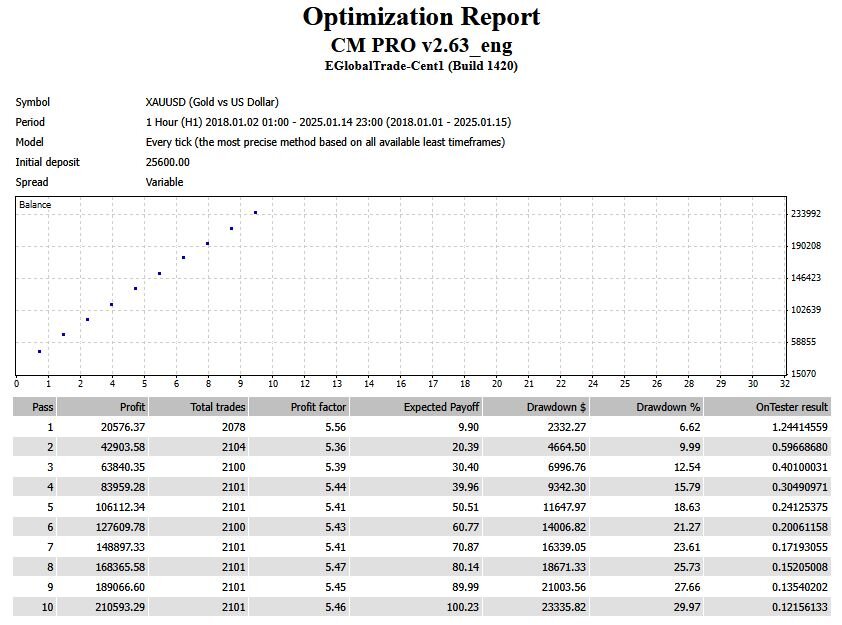The image size is (842, 625).
Task: Click expected payoff 9.90
Action: (468, 427)
